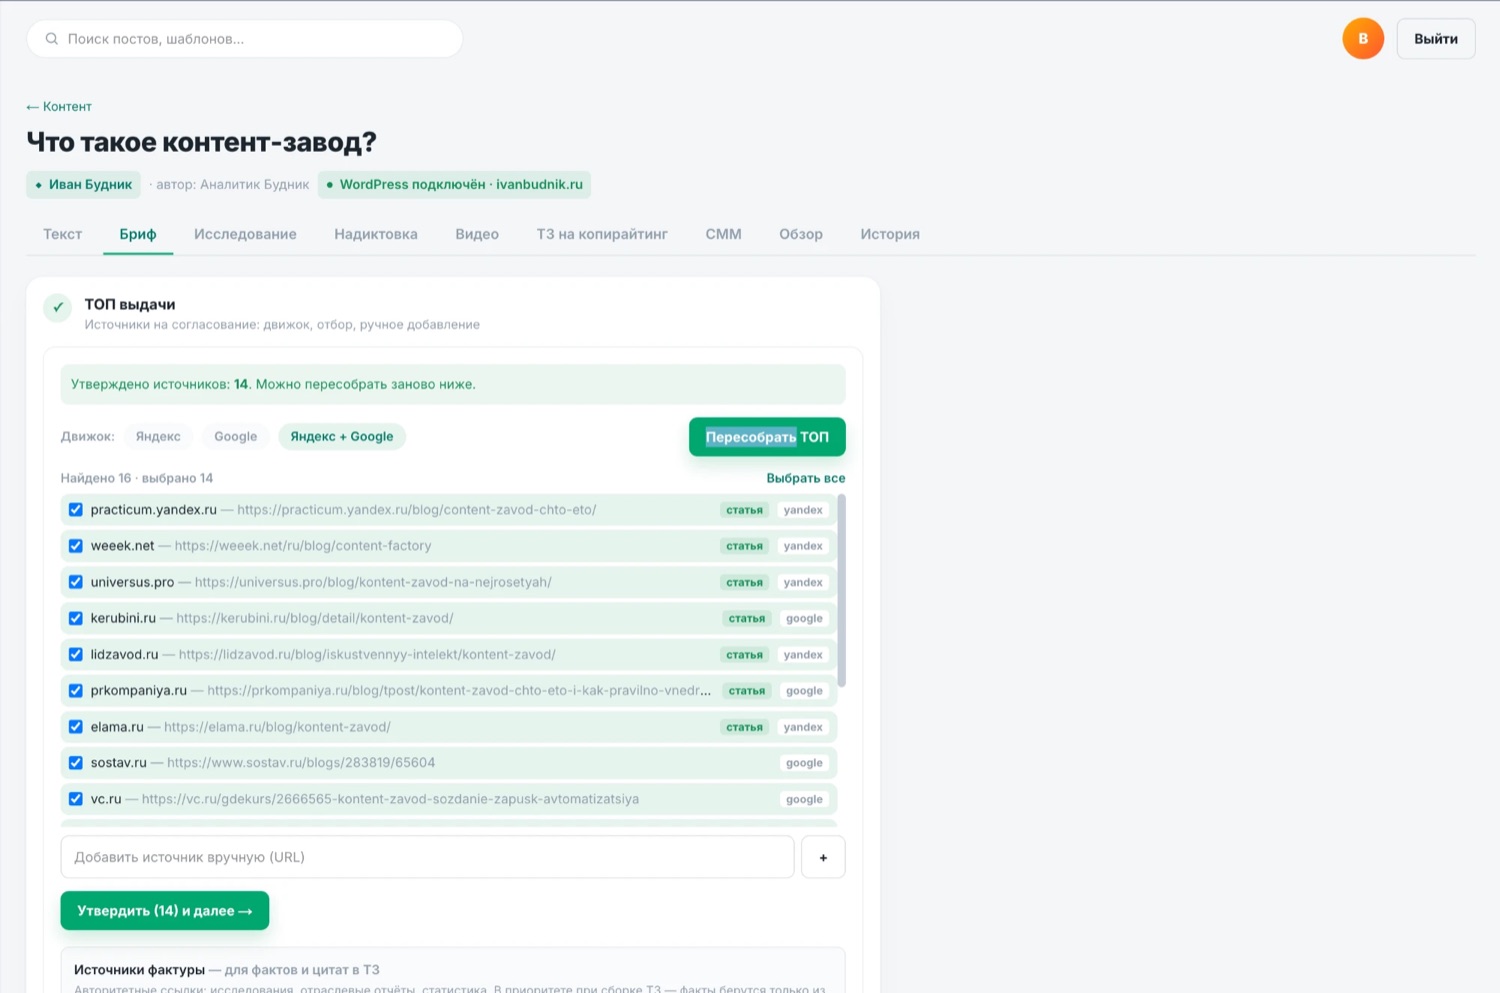
Task: Click the sources list scrollbar
Action: (x=842, y=590)
